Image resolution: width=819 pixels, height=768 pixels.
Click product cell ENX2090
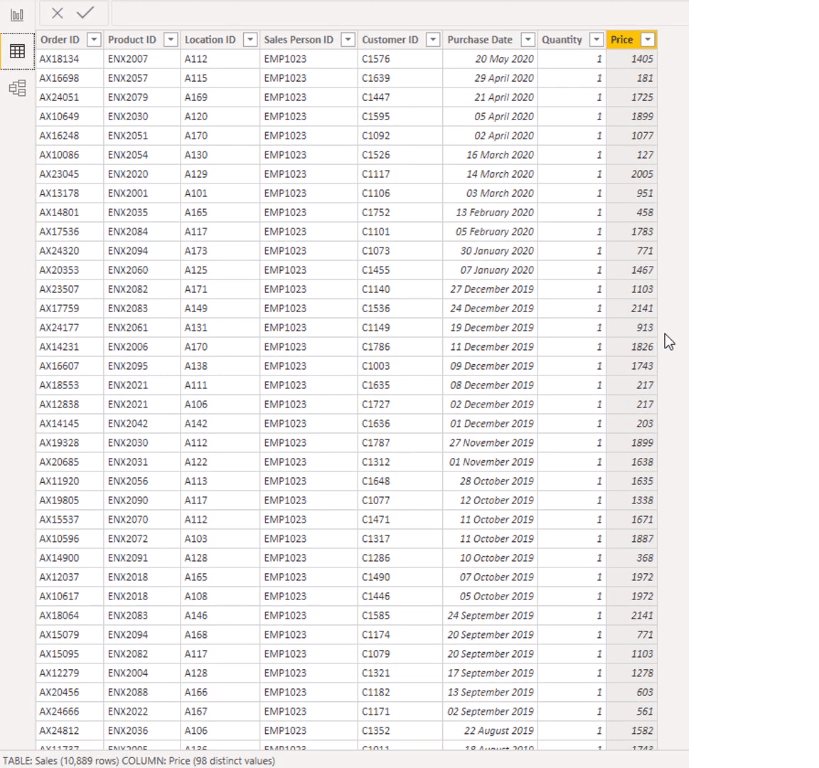[142, 501]
